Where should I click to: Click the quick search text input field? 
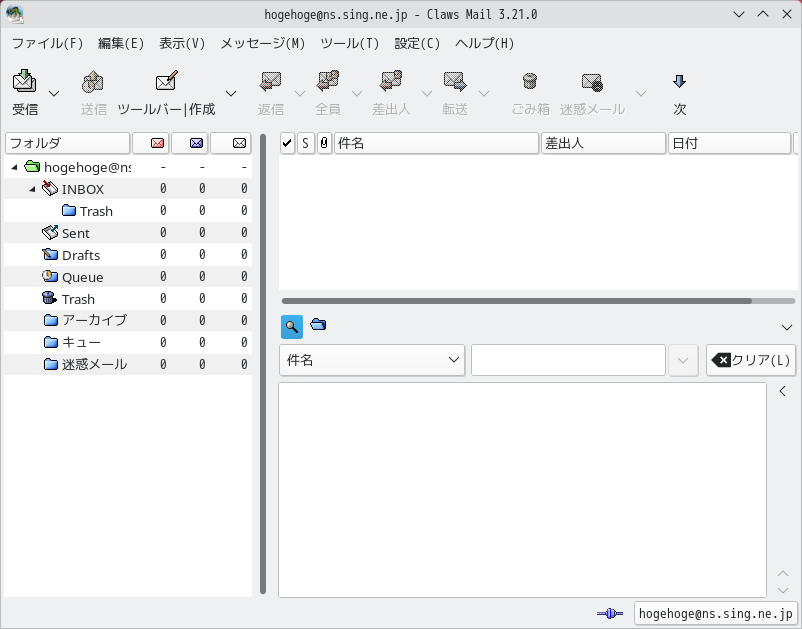click(568, 360)
